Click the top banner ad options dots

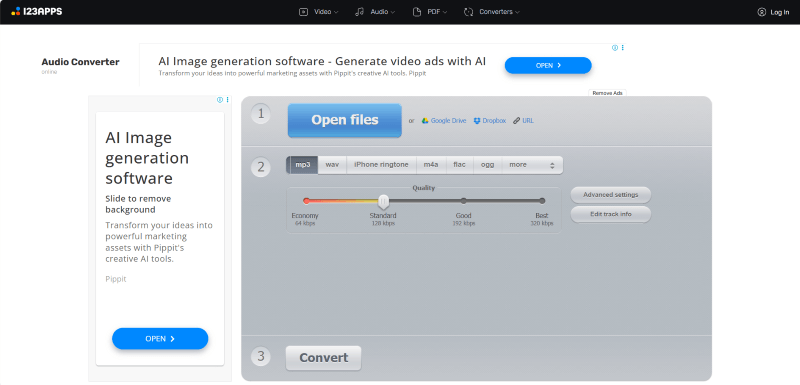pyautogui.click(x=622, y=47)
